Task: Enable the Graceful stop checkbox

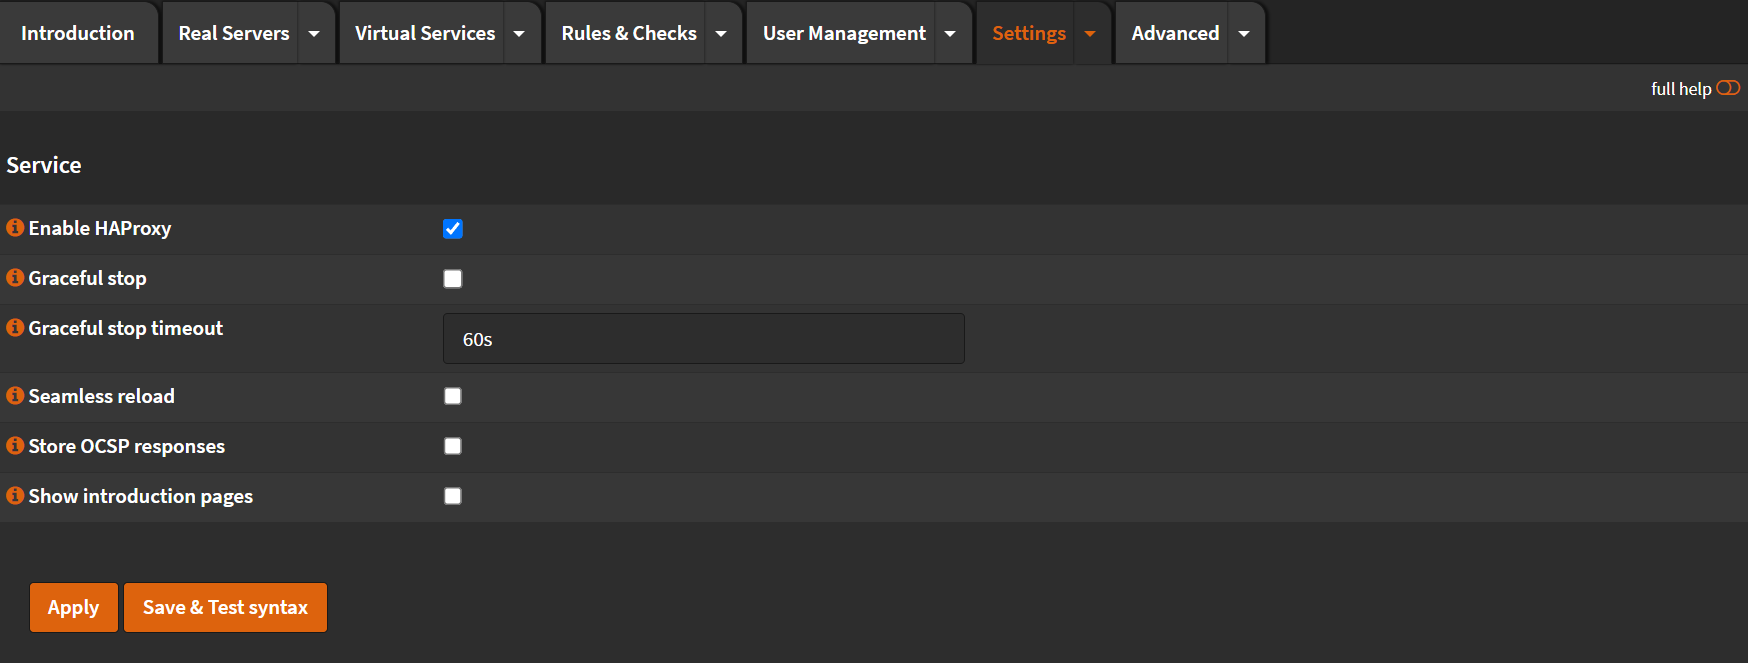Action: [453, 279]
